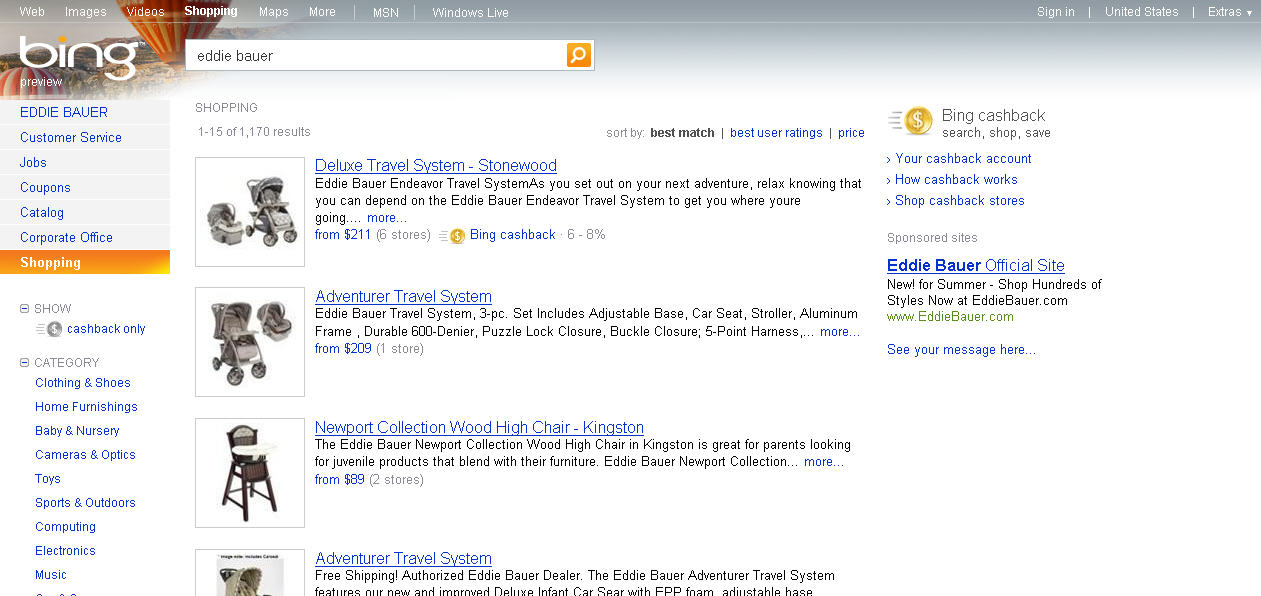
Task: Open Newport Collection Wood High Chair - Kingston
Action: coord(479,428)
